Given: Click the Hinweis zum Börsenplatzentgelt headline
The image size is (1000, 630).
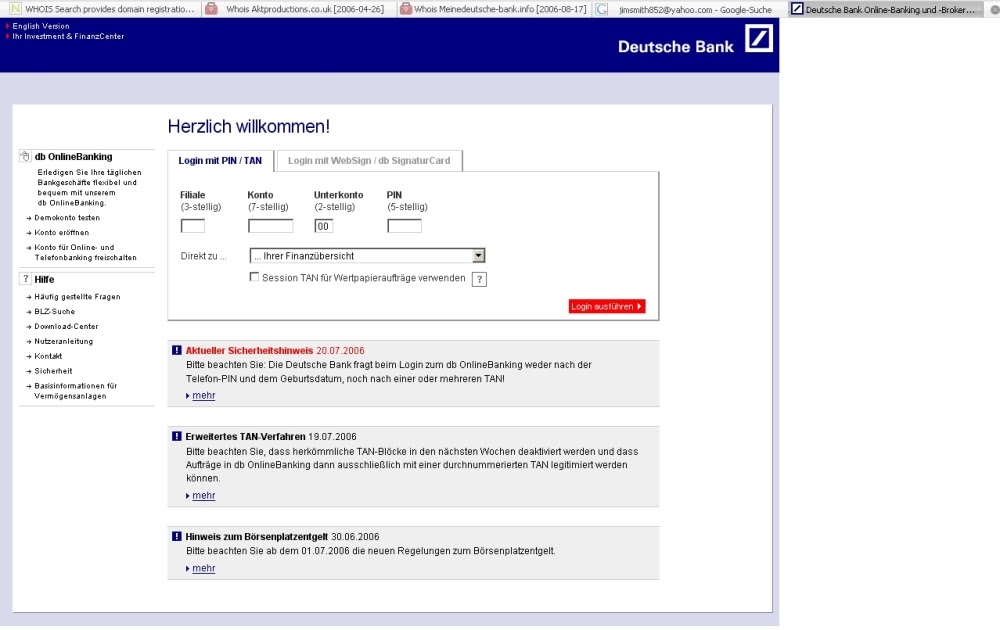Looking at the screenshot, I should pyautogui.click(x=256, y=536).
